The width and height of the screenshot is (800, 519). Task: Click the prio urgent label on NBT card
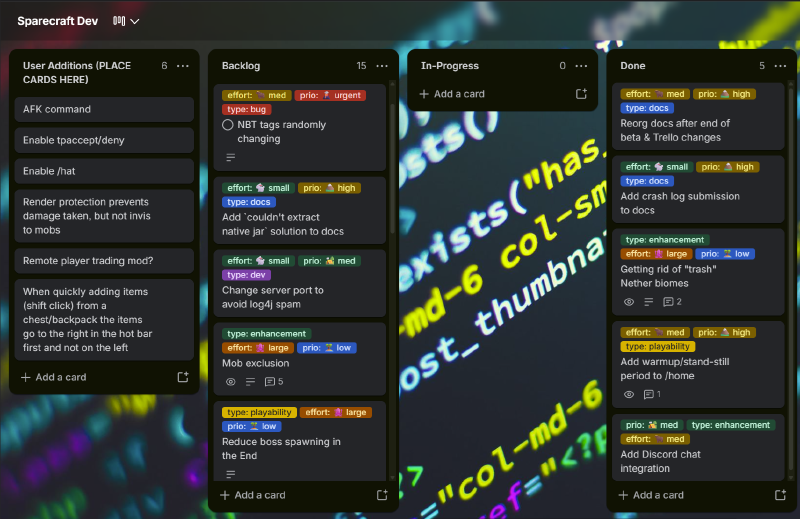[x=330, y=95]
